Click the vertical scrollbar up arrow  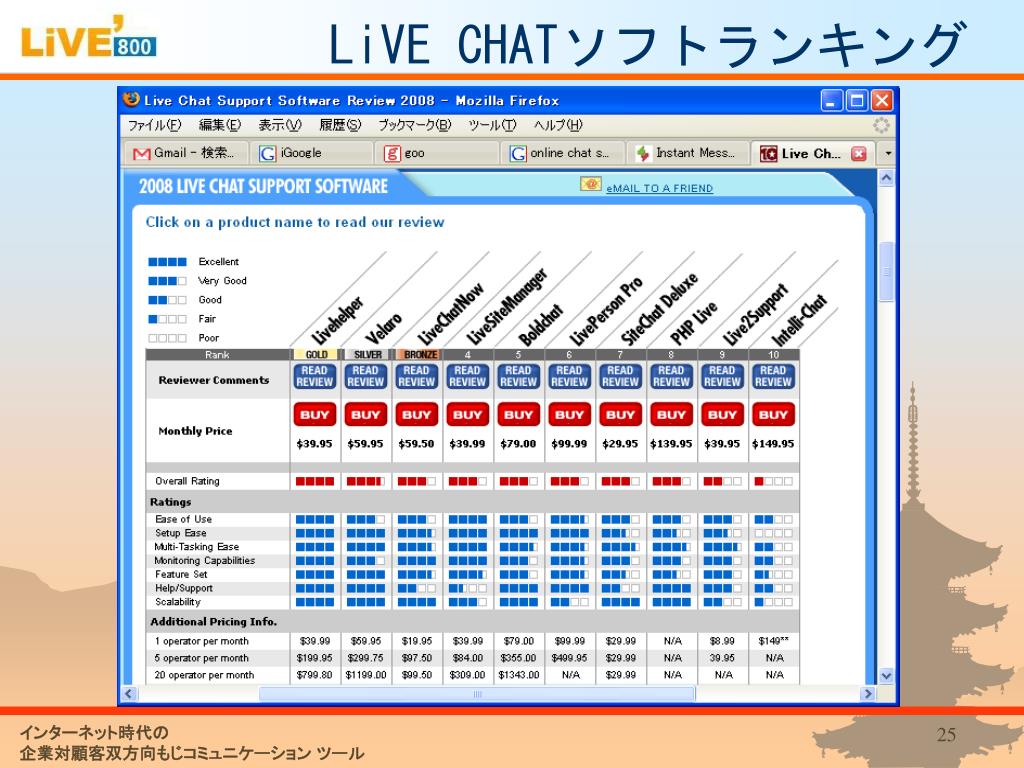[x=886, y=178]
